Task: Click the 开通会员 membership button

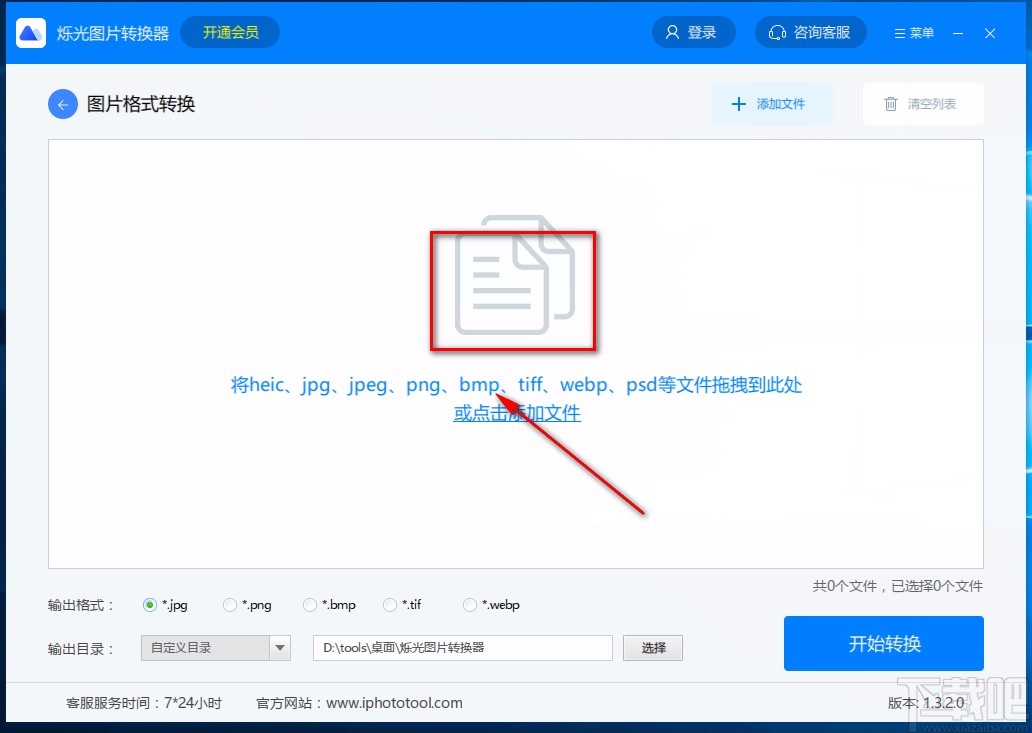Action: coord(229,32)
